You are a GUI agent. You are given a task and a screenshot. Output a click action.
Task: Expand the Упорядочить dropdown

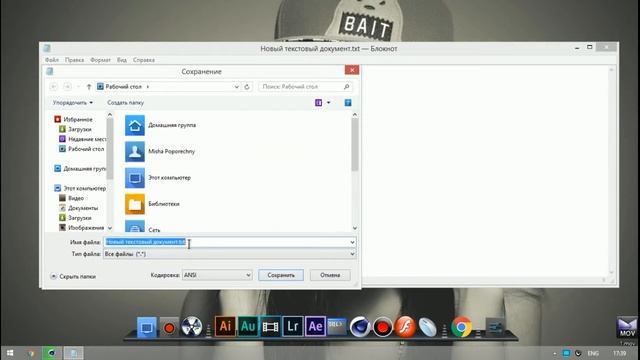pos(73,102)
